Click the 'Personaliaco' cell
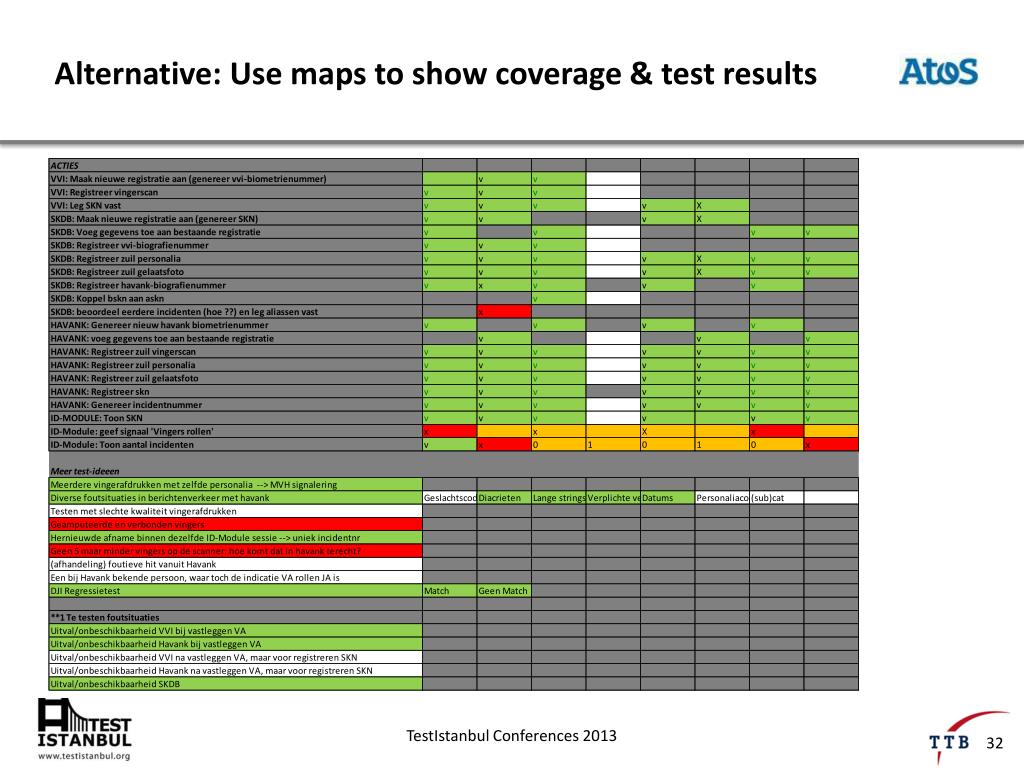The width and height of the screenshot is (1024, 768). [x=722, y=498]
